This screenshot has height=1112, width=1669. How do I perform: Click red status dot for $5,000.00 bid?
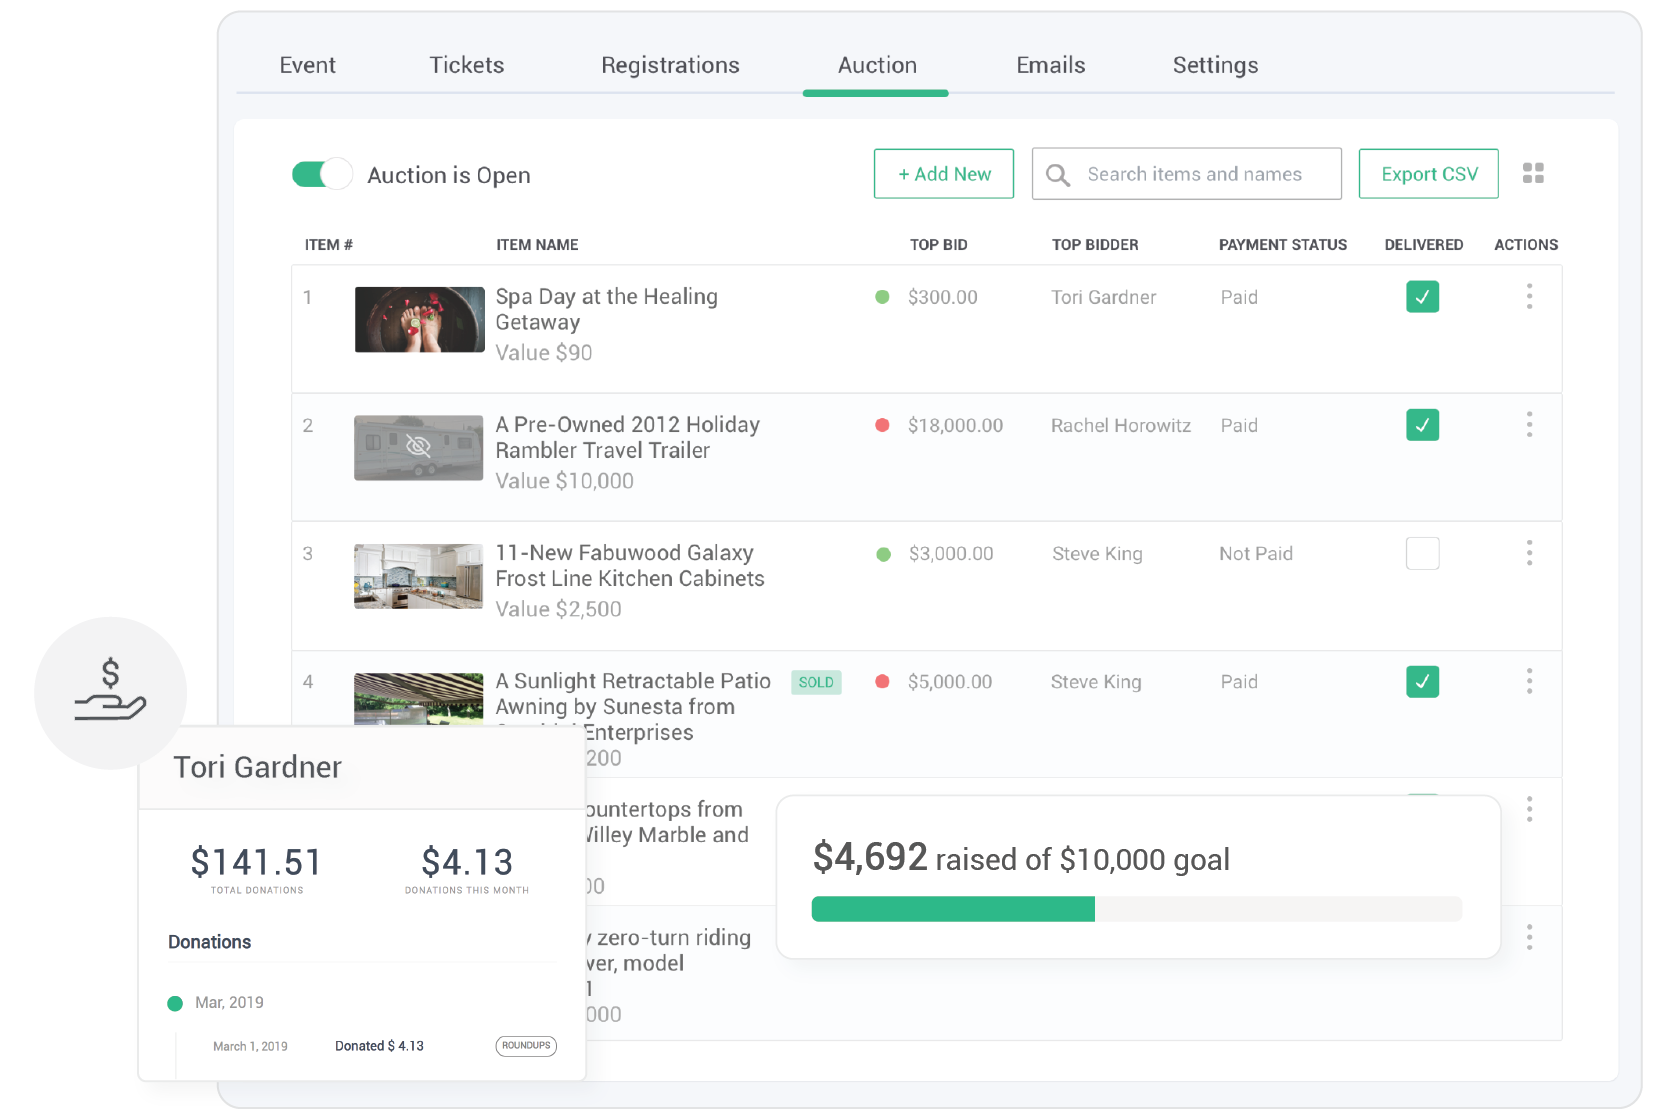tap(882, 682)
